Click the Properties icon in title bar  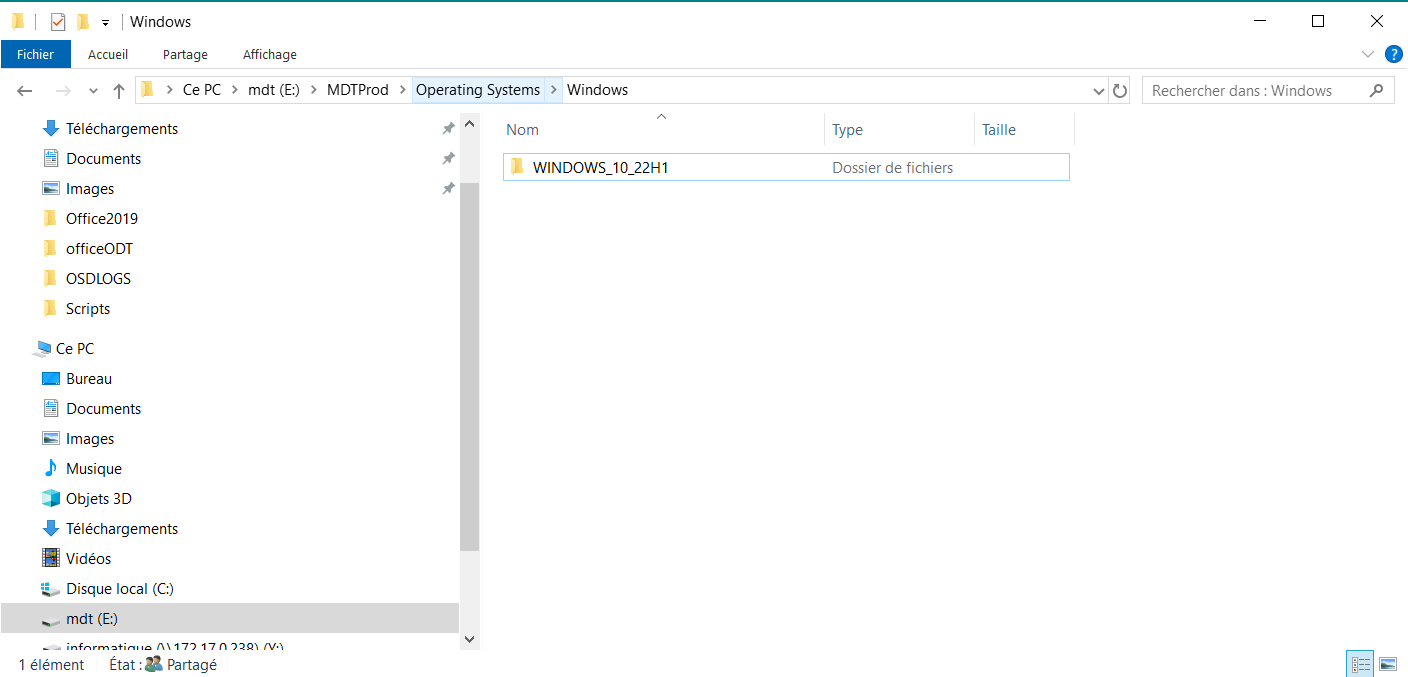click(x=58, y=22)
